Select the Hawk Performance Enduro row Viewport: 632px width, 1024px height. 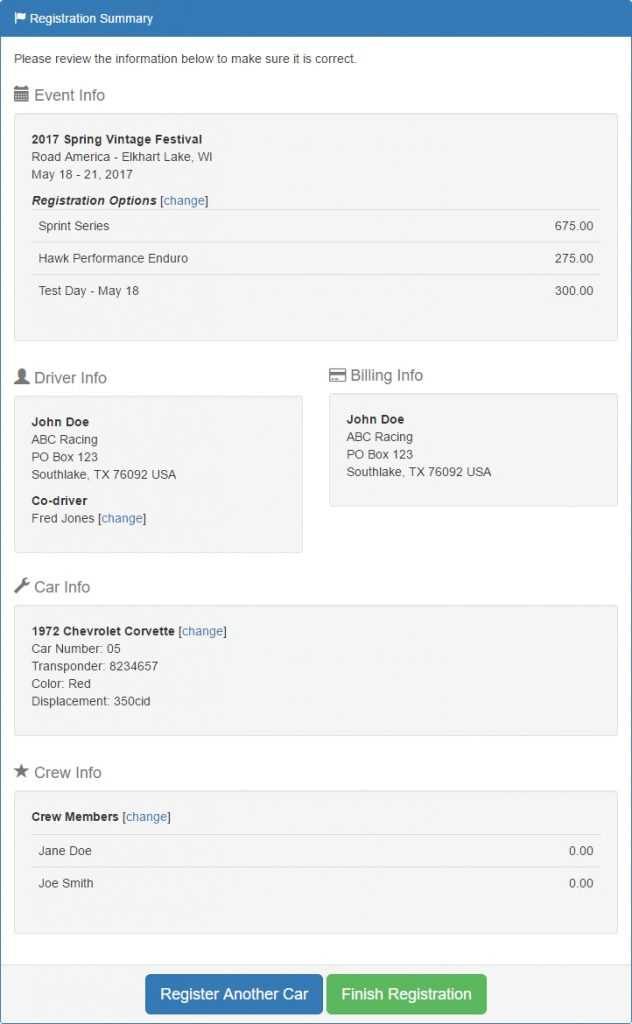click(316, 258)
